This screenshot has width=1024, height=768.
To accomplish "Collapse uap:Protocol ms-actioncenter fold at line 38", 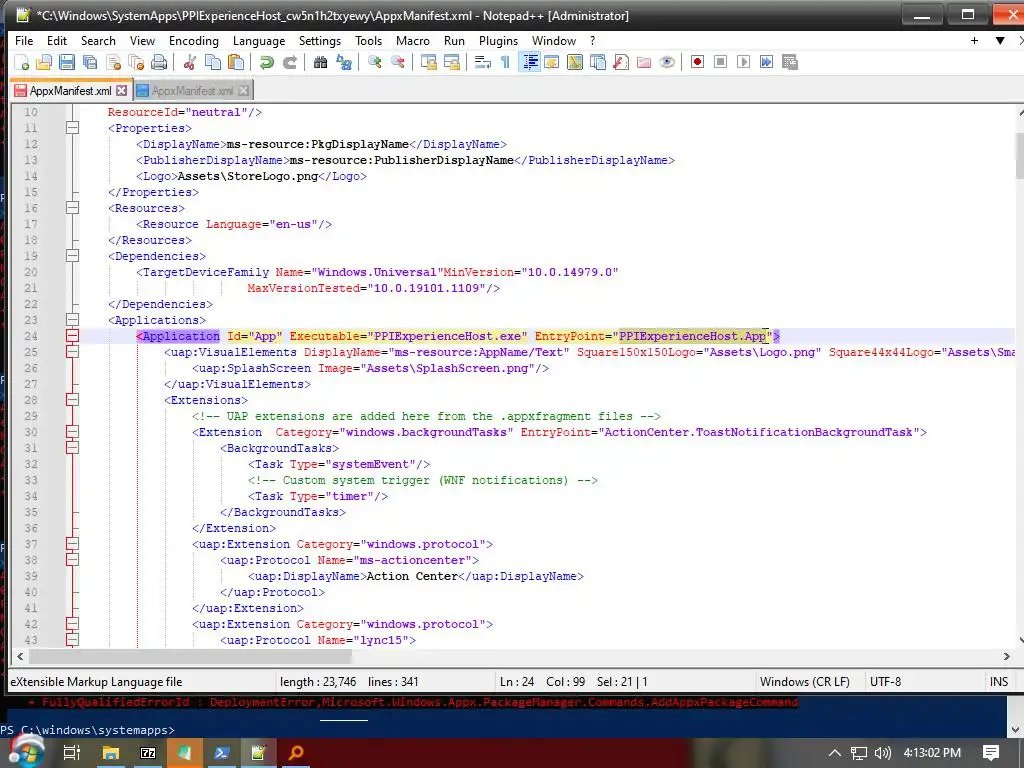I will [x=72, y=560].
